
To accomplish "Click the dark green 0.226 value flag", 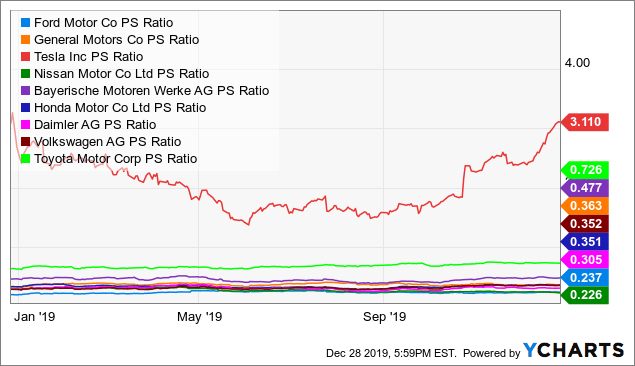I will tap(585, 295).
